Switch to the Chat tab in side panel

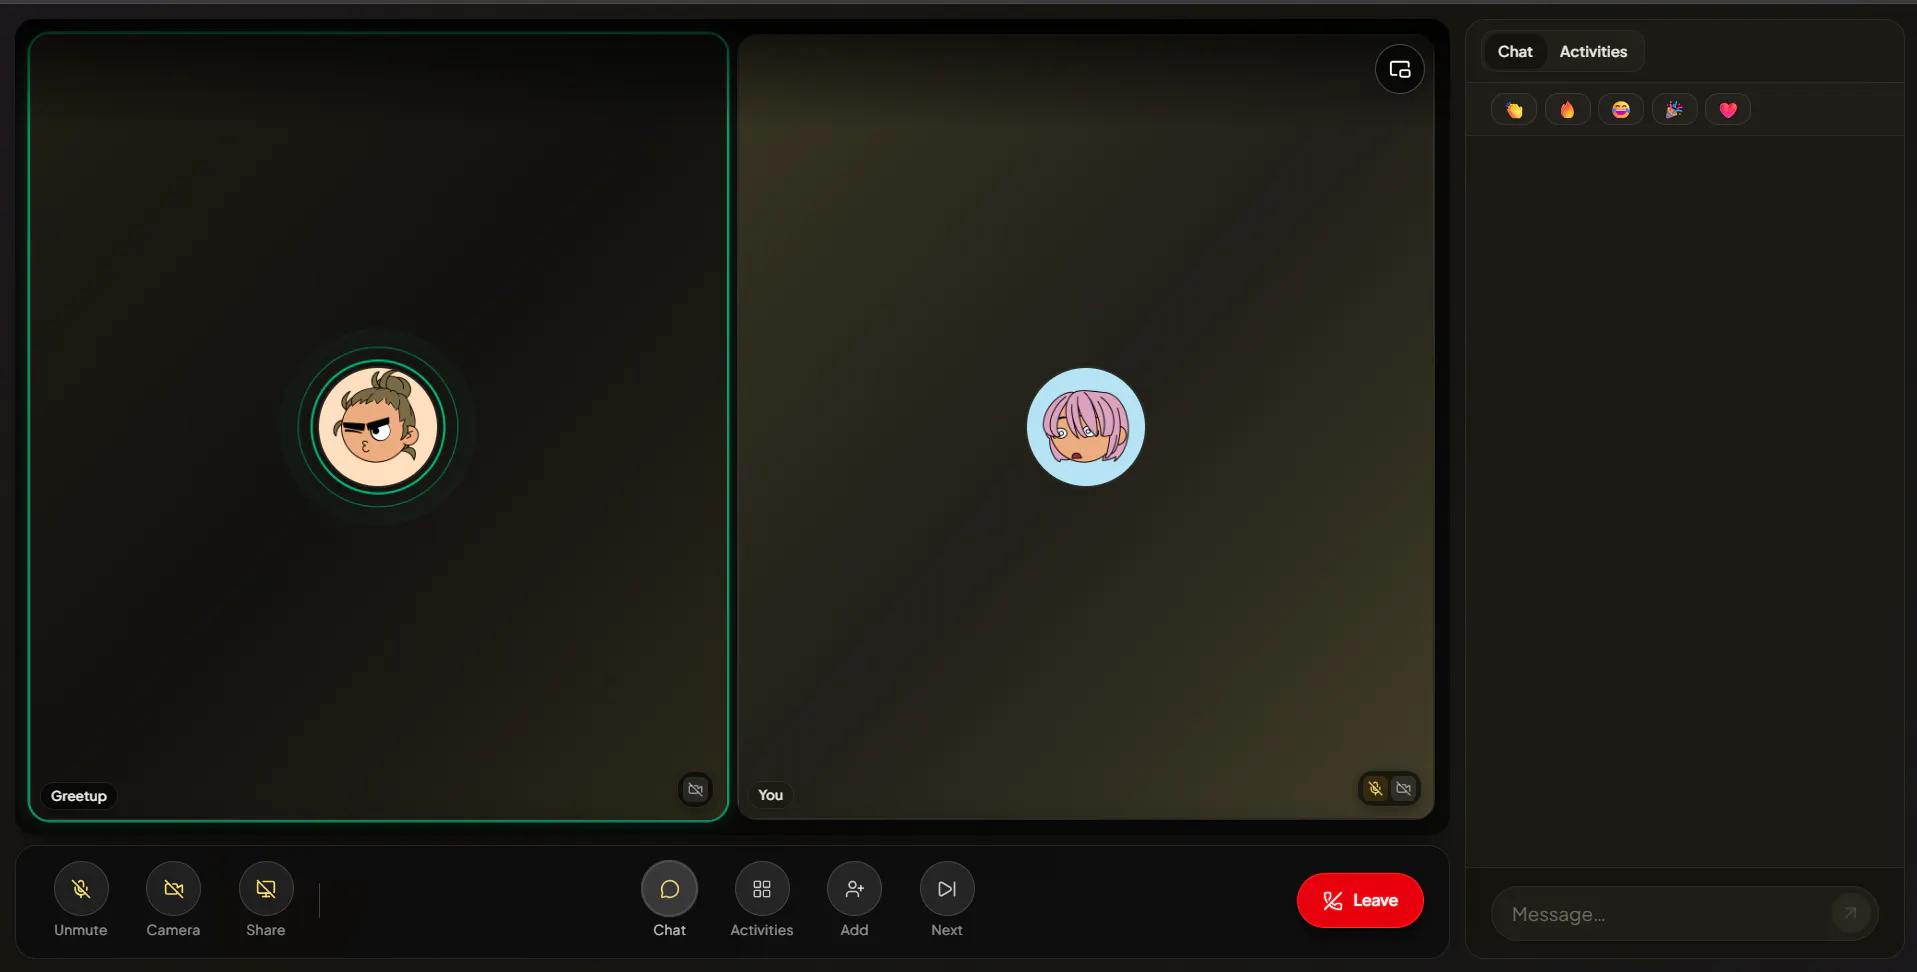click(x=1515, y=52)
